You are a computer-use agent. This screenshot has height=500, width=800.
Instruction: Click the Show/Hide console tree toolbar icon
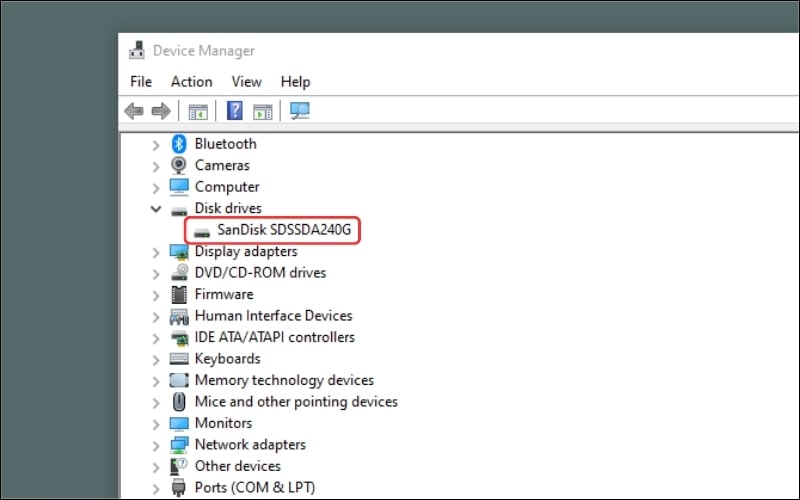tap(198, 111)
